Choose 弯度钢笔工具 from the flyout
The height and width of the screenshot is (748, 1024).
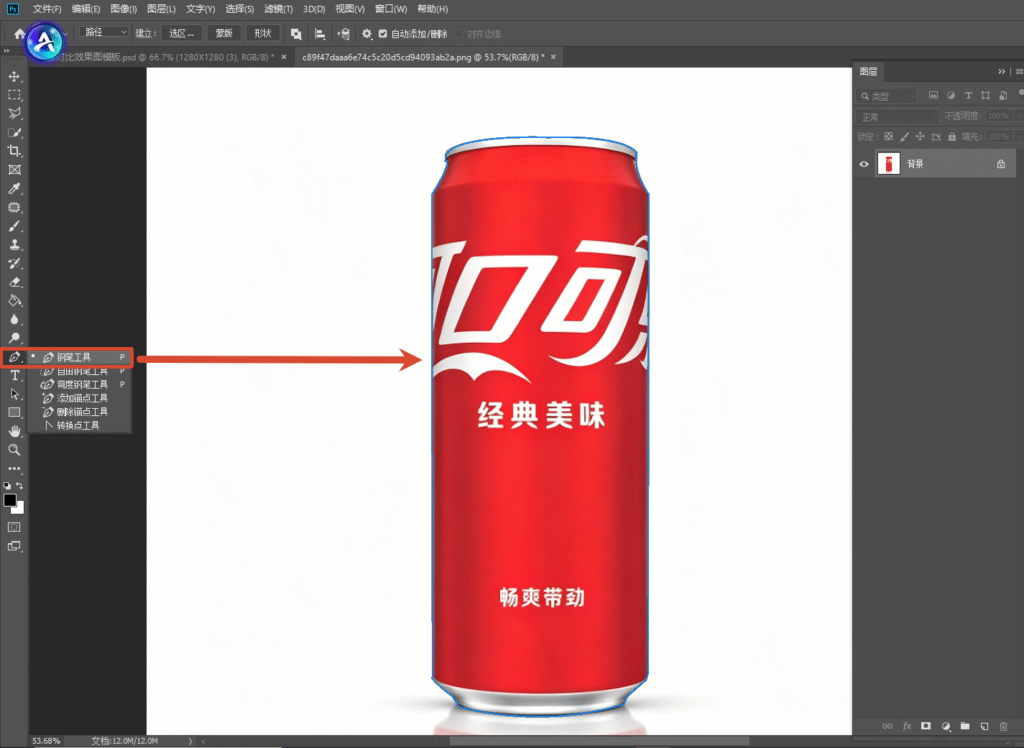(x=80, y=384)
